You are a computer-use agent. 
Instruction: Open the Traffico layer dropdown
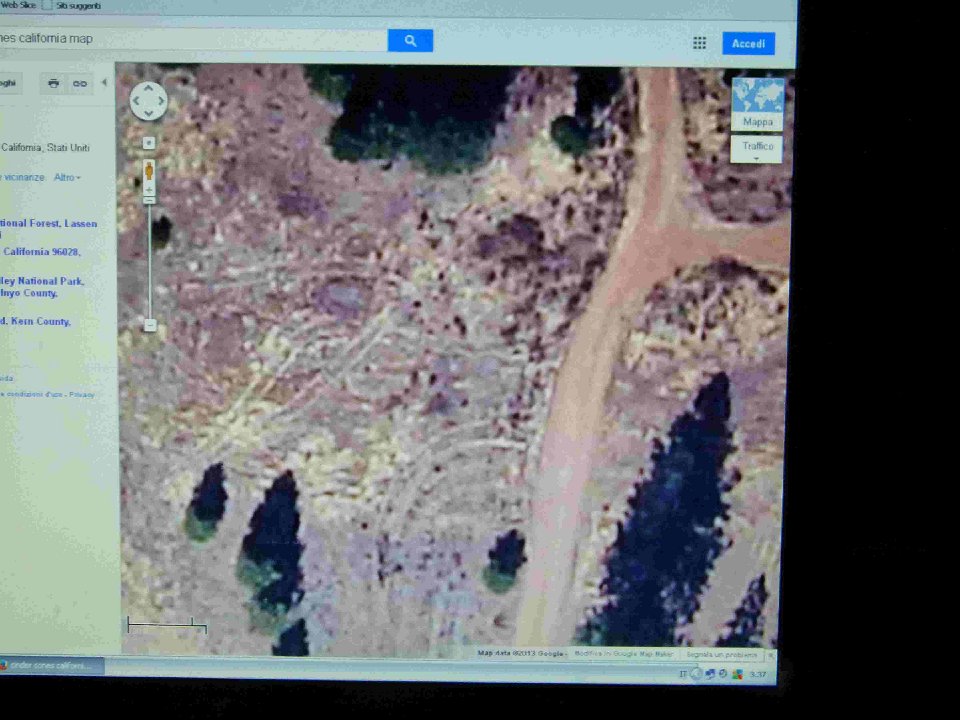coord(757,149)
